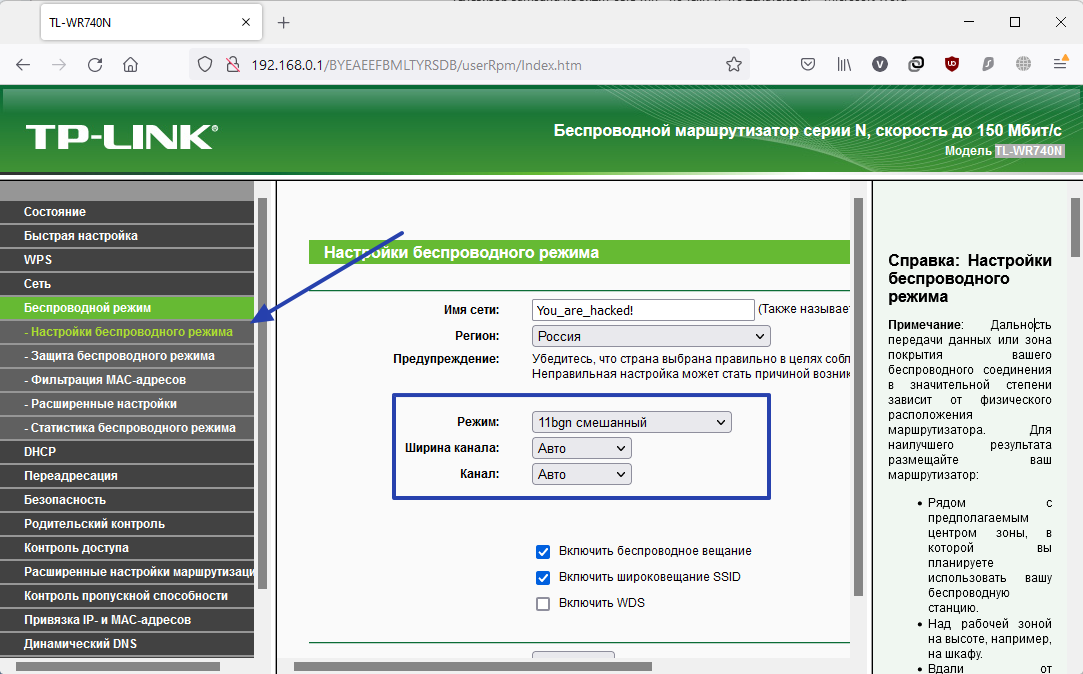Open Расширенные настройки маршрутизации menu item
Screen dimensions: 1083x674
coord(127,572)
